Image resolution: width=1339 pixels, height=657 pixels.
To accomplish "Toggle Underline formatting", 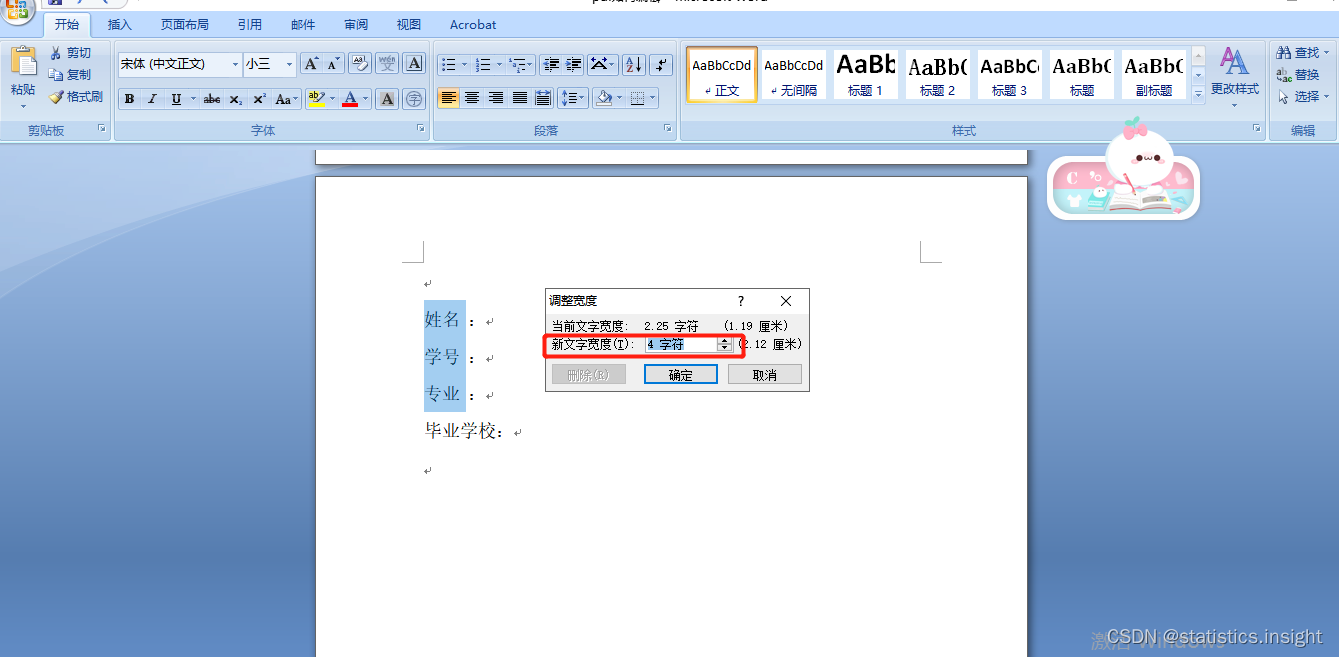I will [176, 98].
